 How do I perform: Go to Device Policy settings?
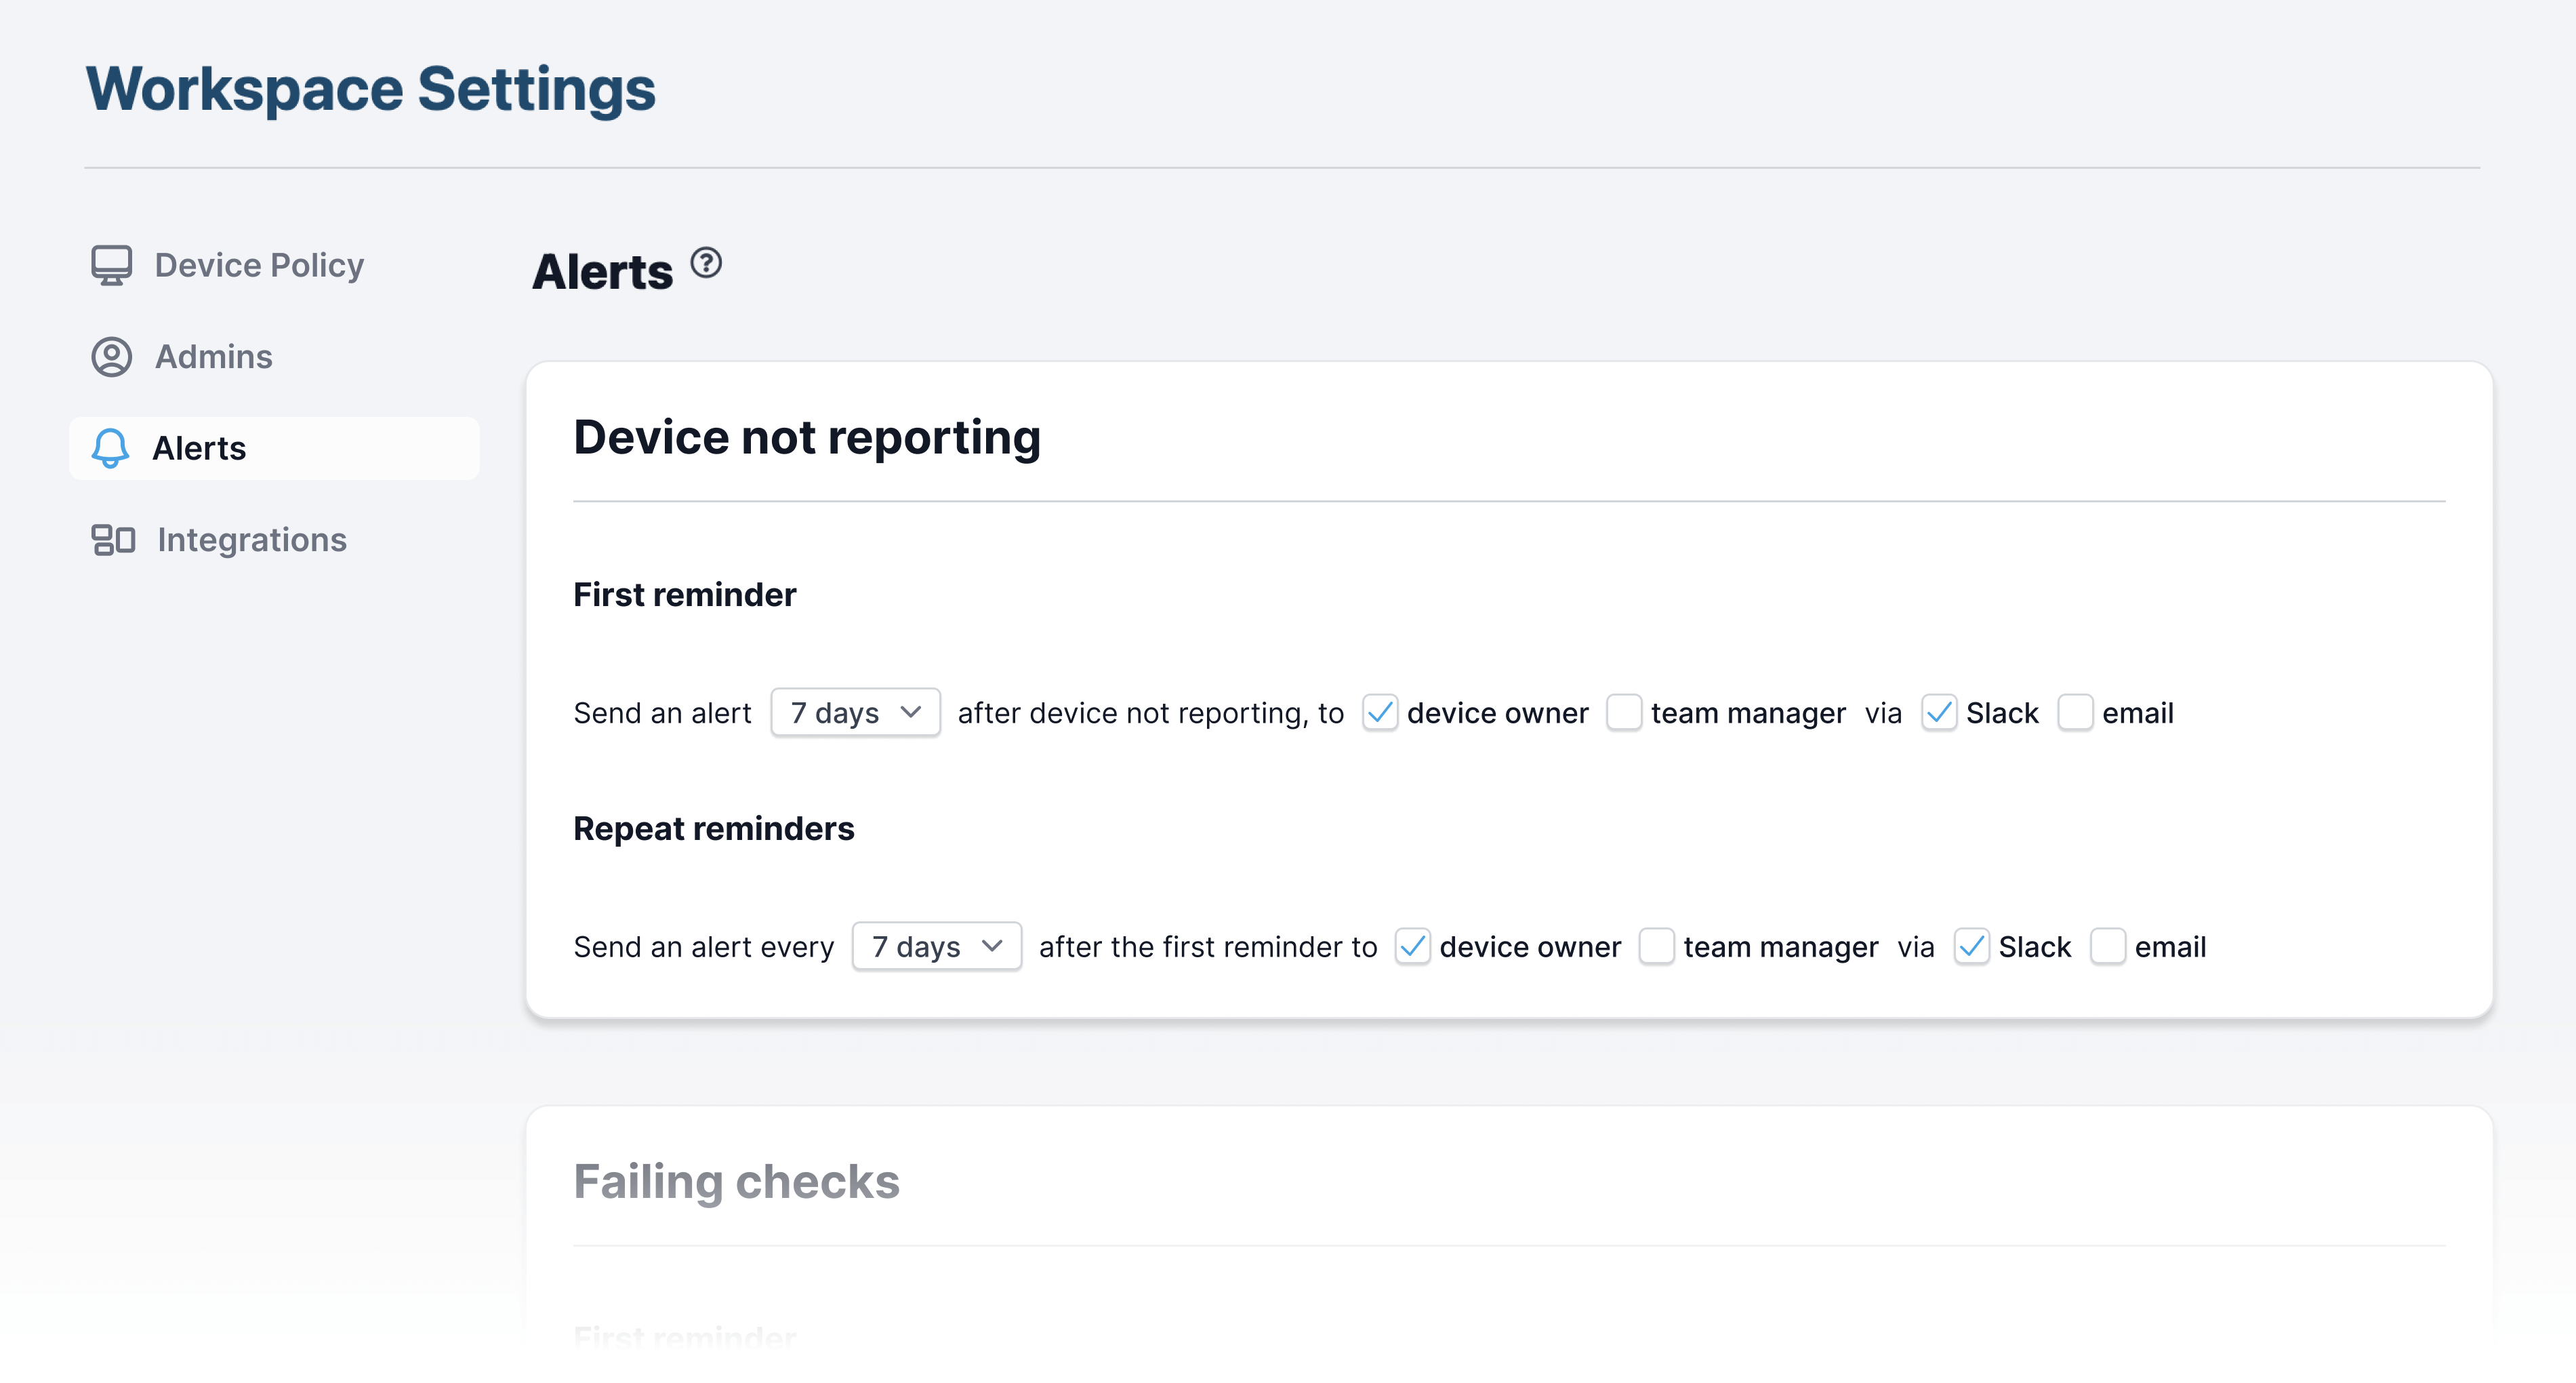[259, 265]
